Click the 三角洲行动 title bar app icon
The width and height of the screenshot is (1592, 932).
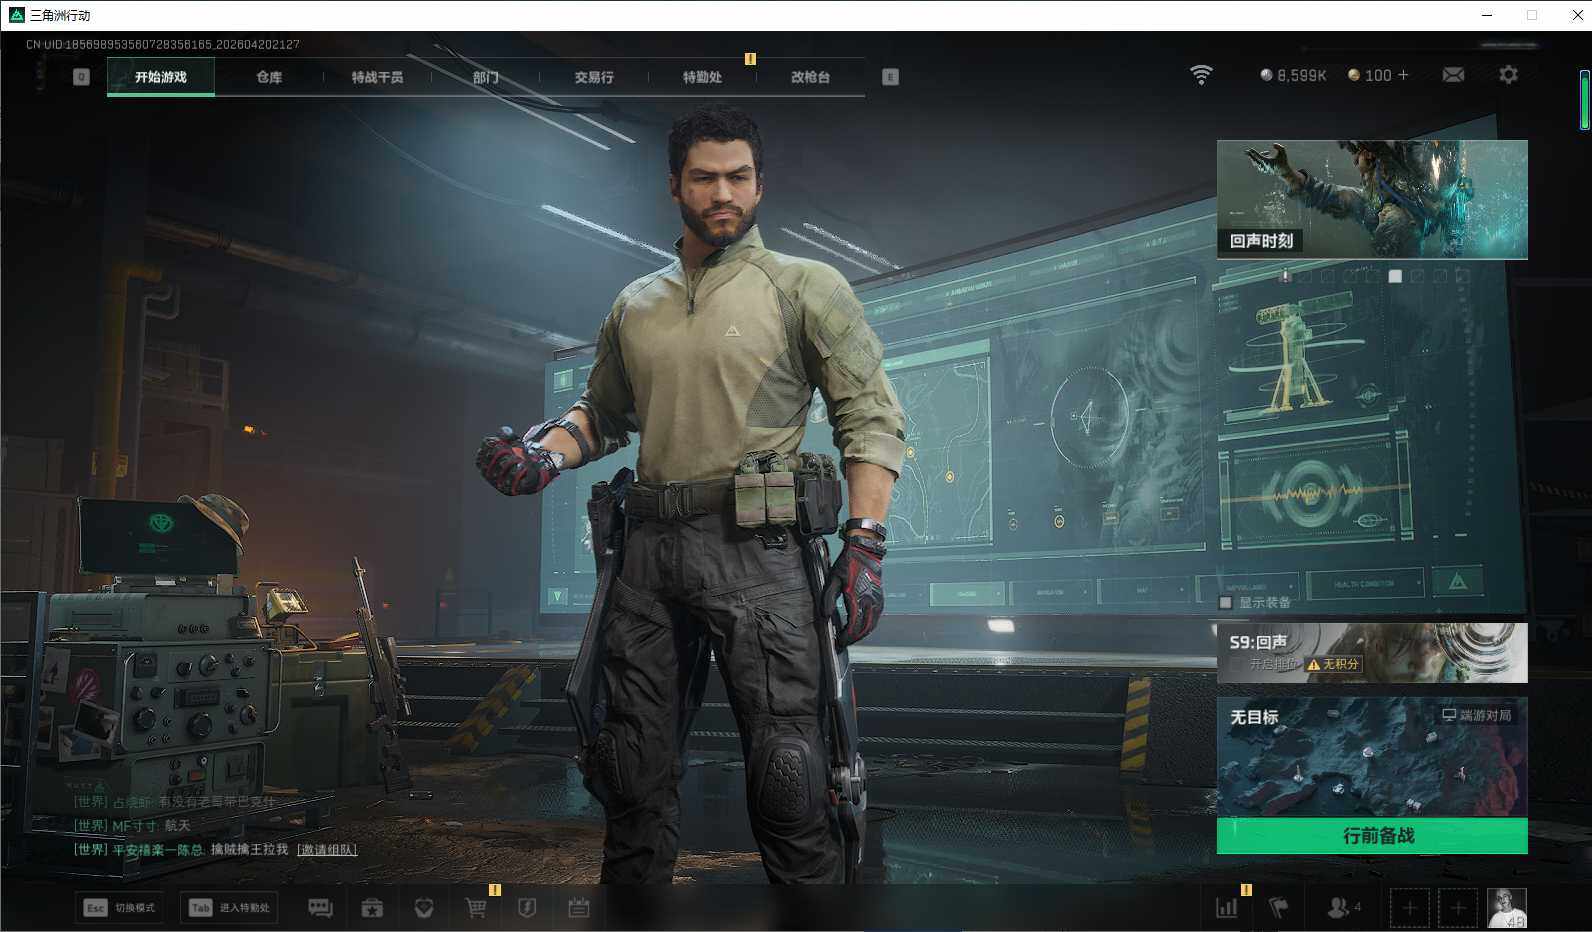(x=16, y=15)
